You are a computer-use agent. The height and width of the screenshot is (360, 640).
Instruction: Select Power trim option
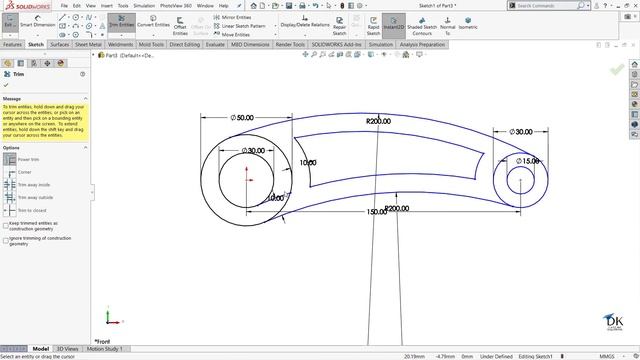pyautogui.click(x=10, y=159)
